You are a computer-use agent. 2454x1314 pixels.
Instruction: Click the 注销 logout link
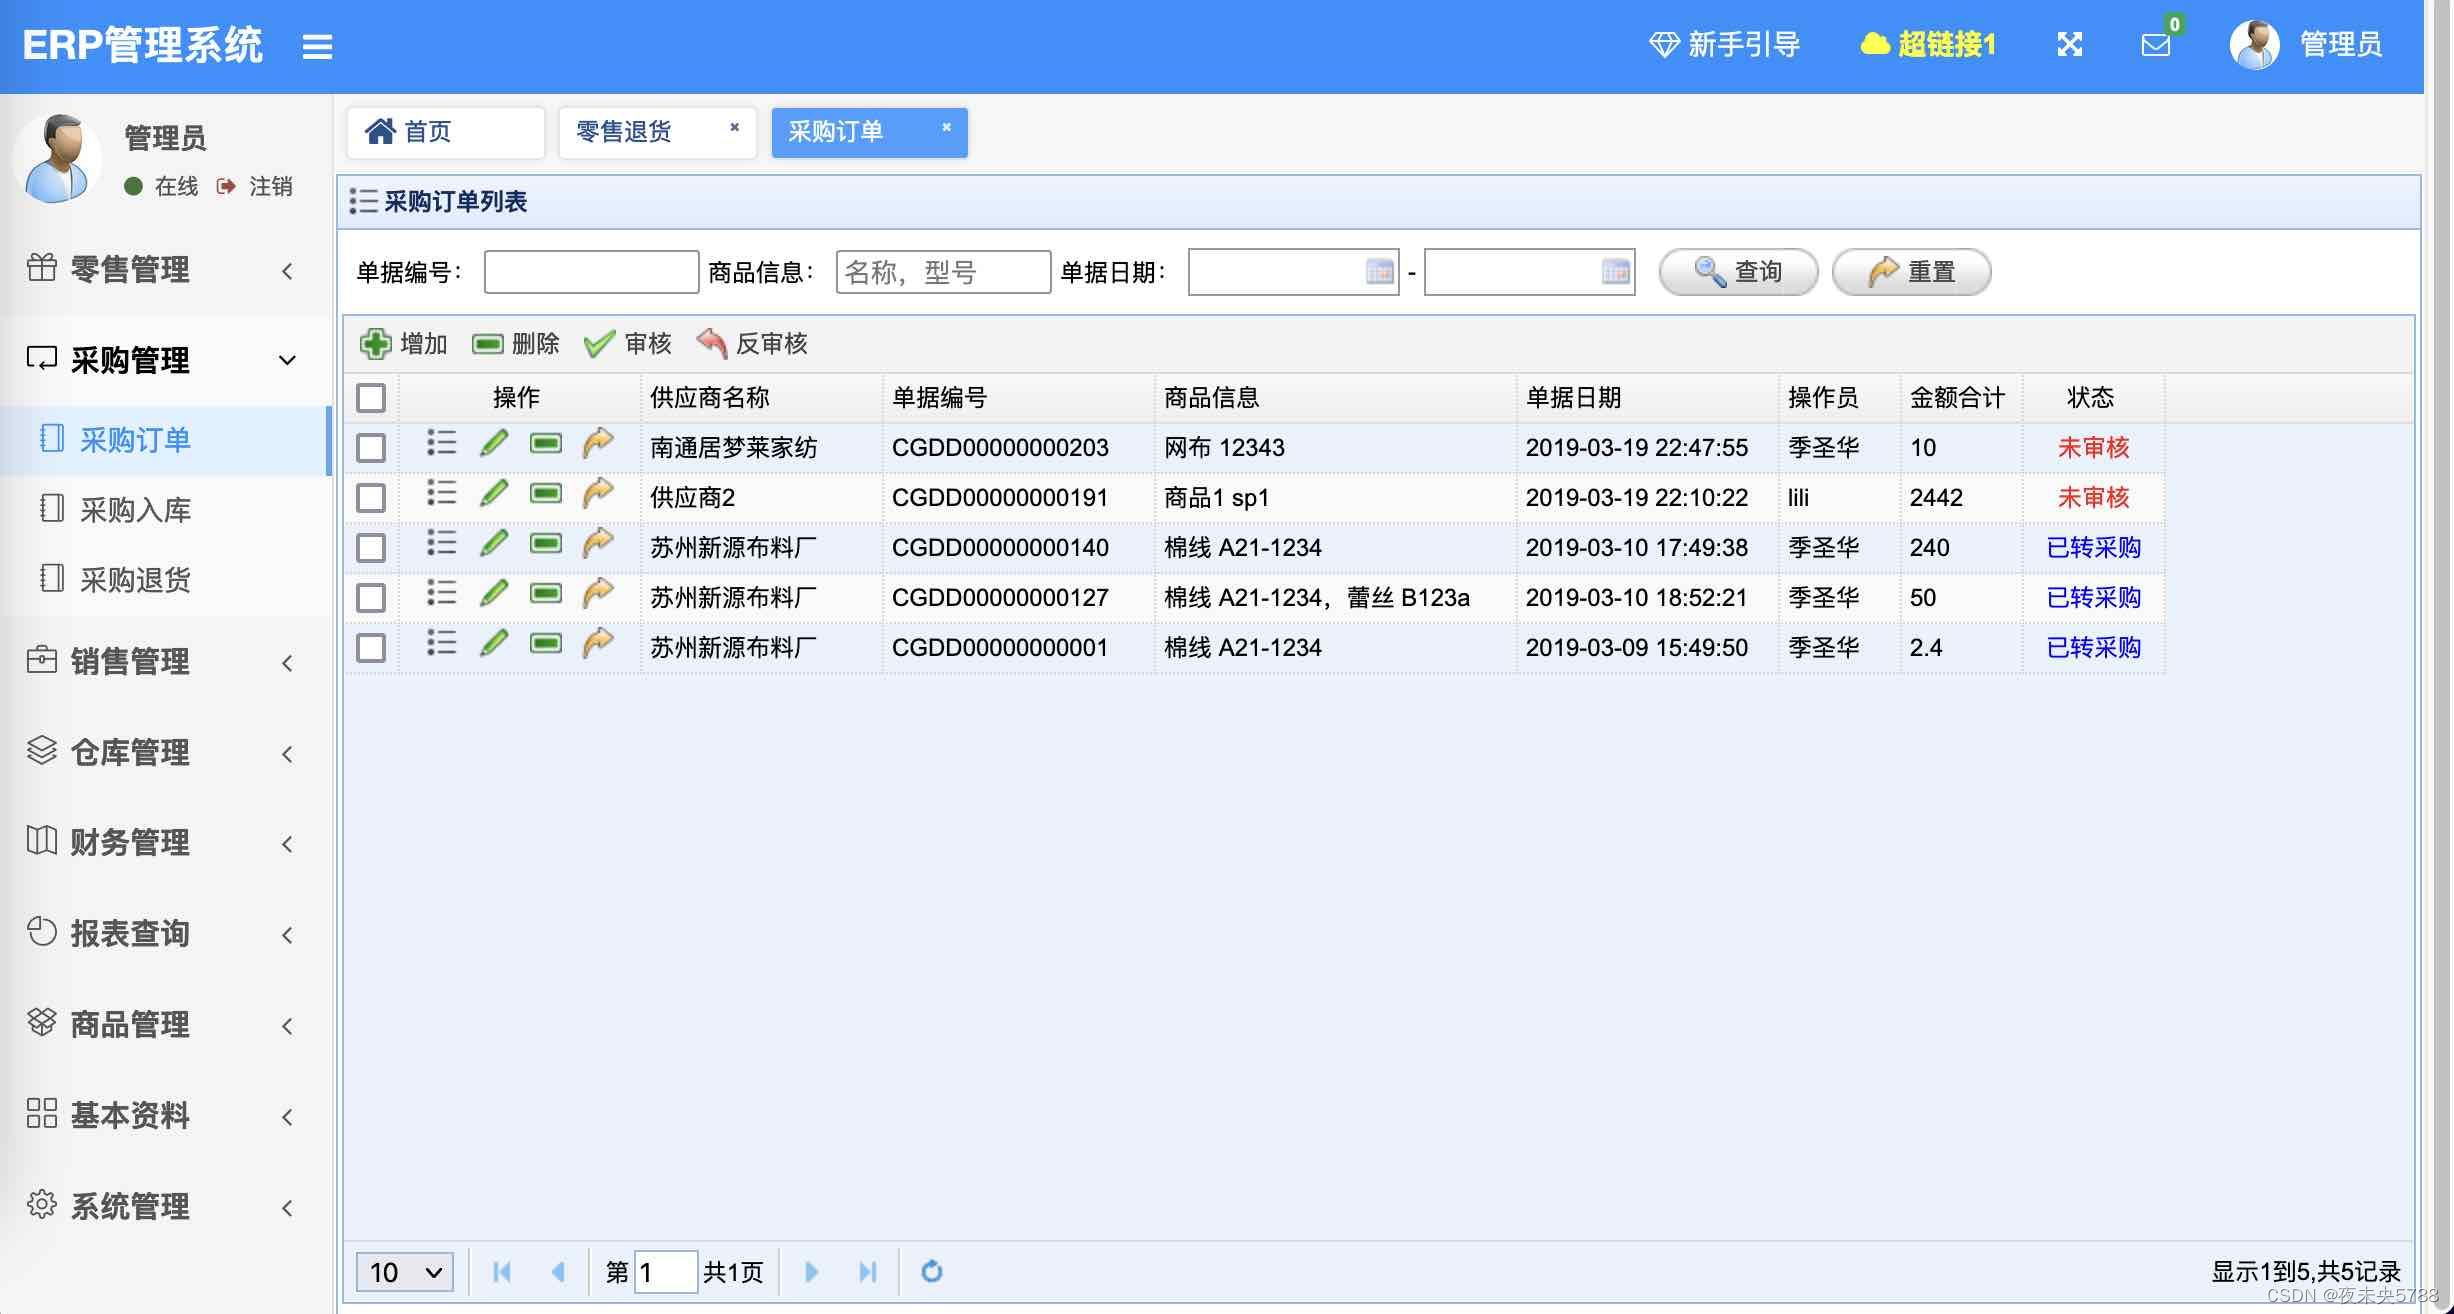(x=268, y=186)
